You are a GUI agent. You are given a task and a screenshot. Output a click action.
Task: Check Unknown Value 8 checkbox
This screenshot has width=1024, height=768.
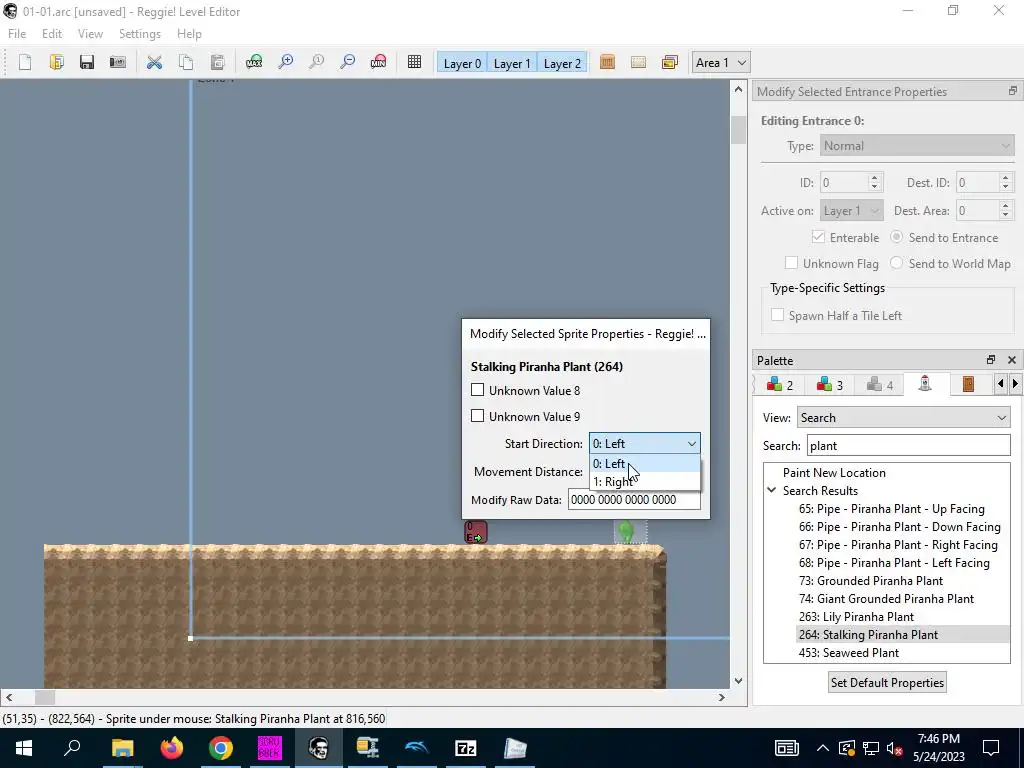[x=477, y=390]
